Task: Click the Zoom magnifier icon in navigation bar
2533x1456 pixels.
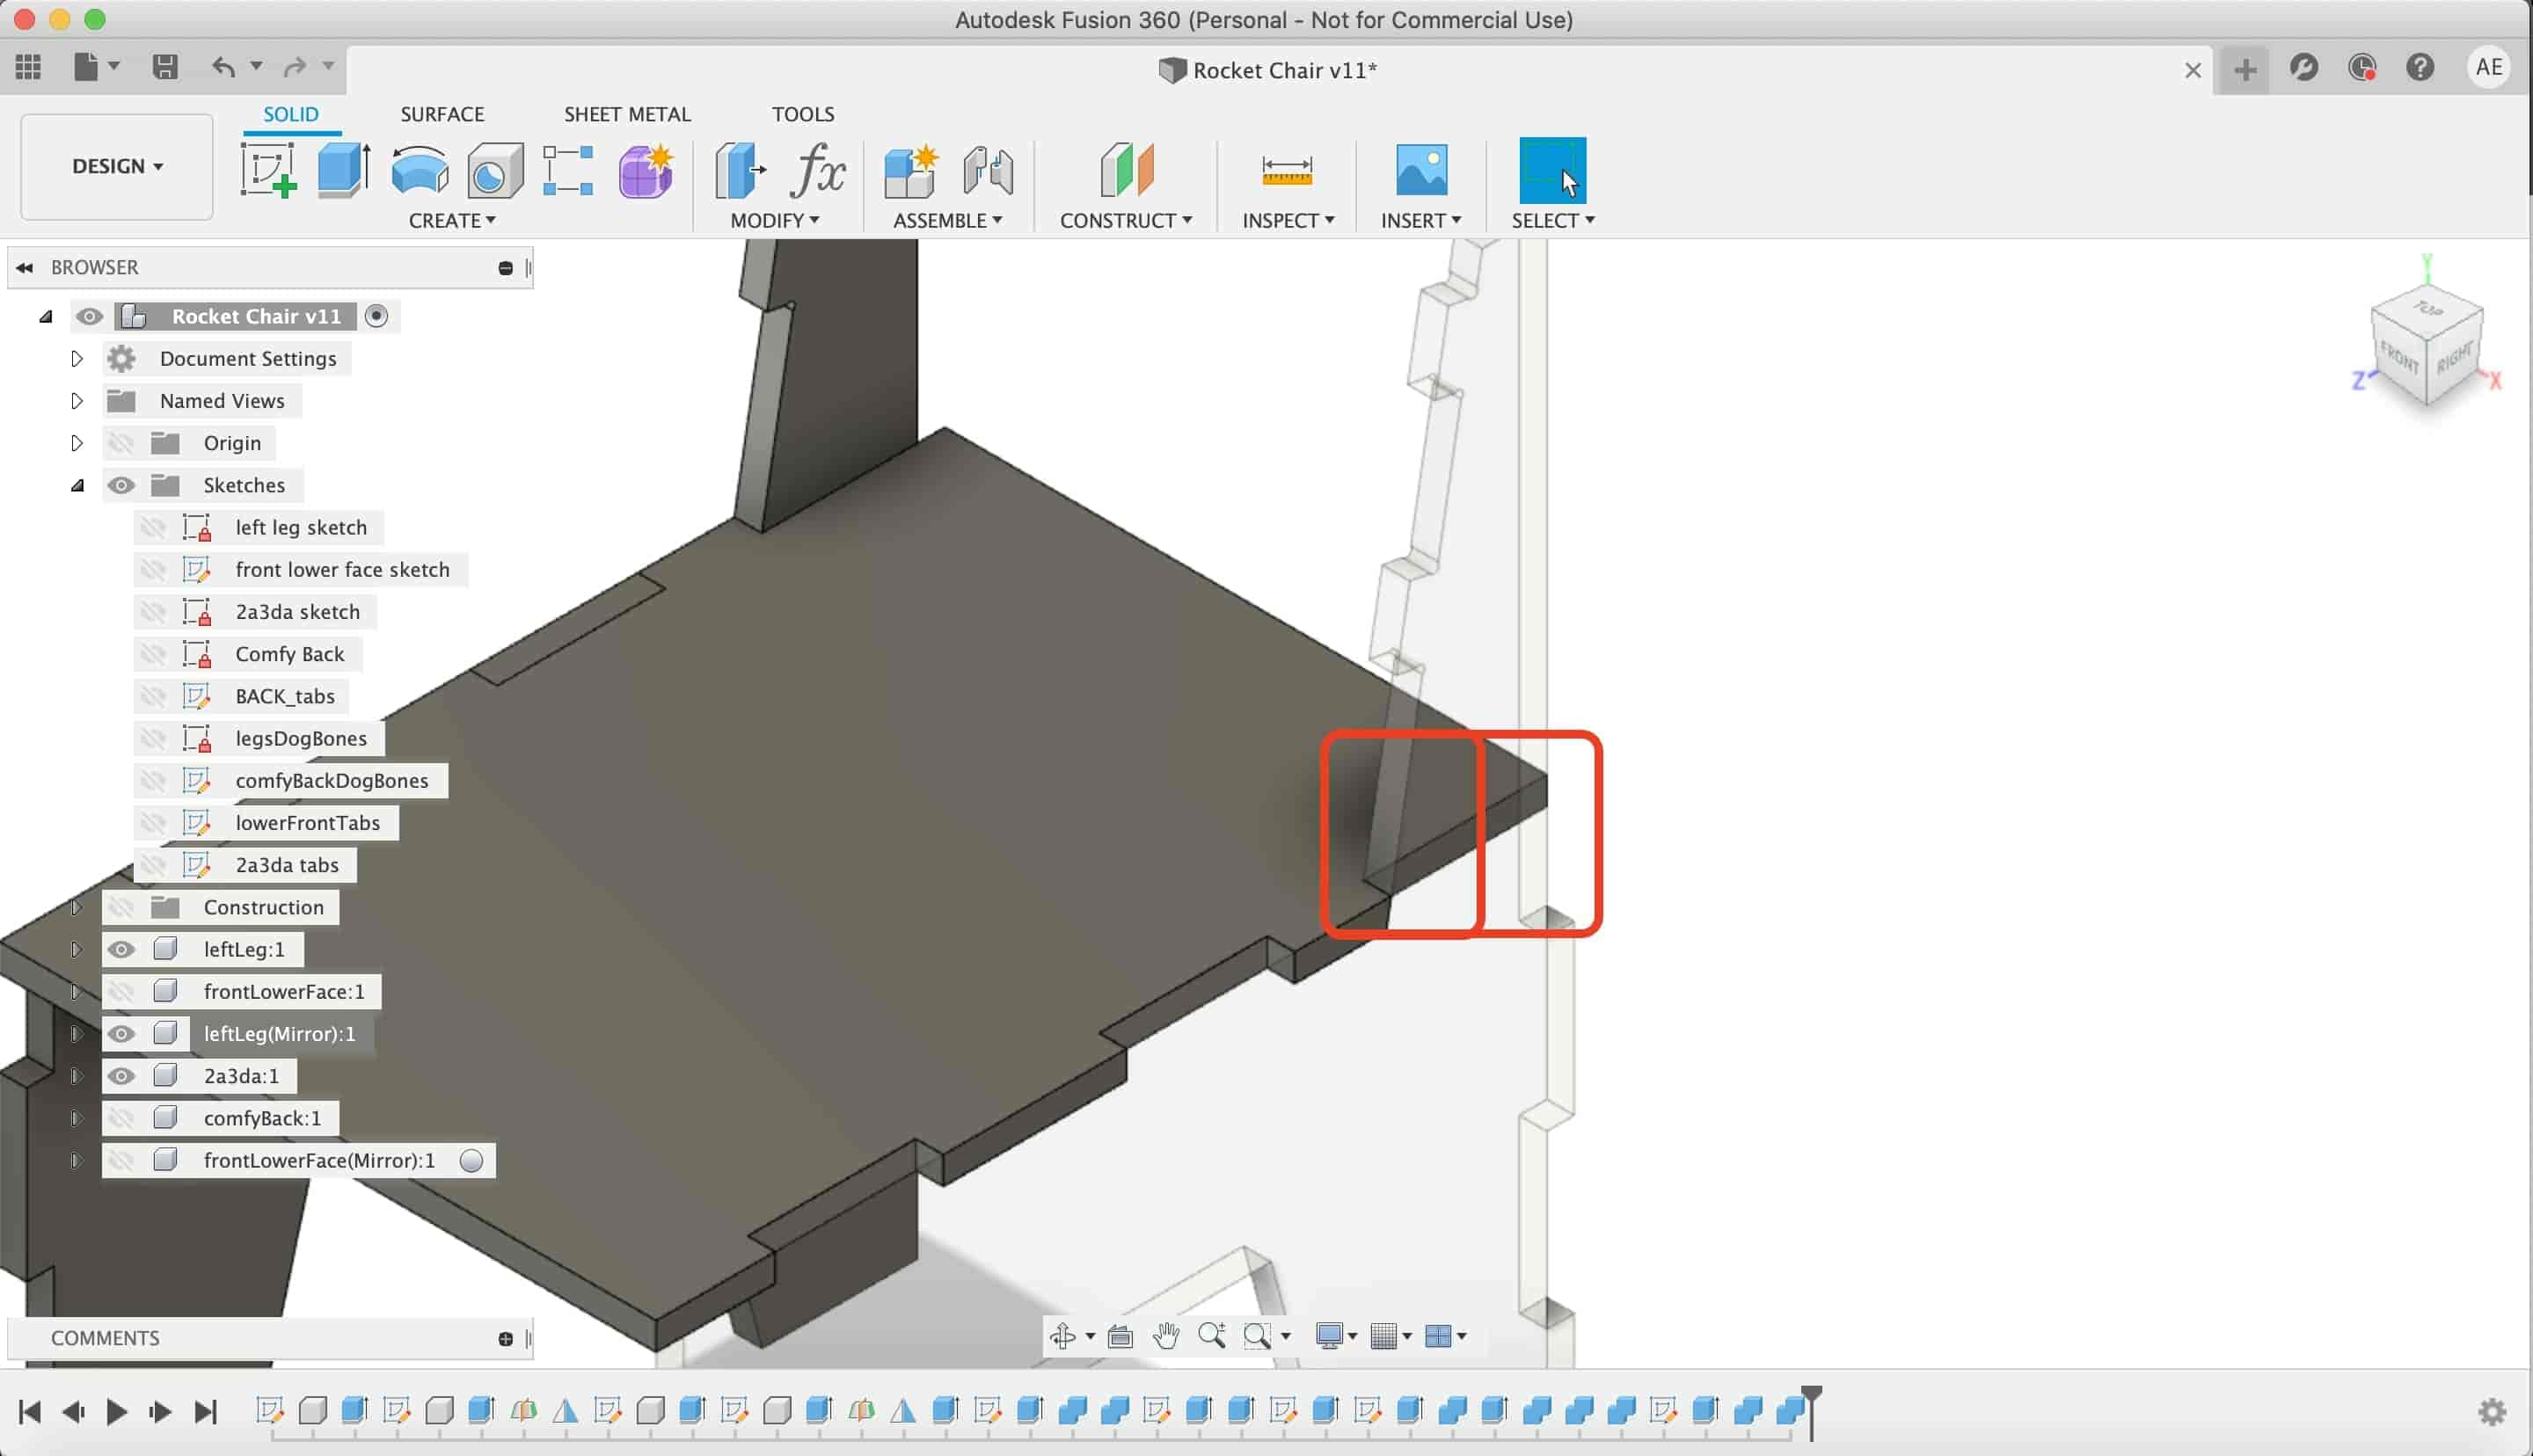Action: pyautogui.click(x=1212, y=1335)
